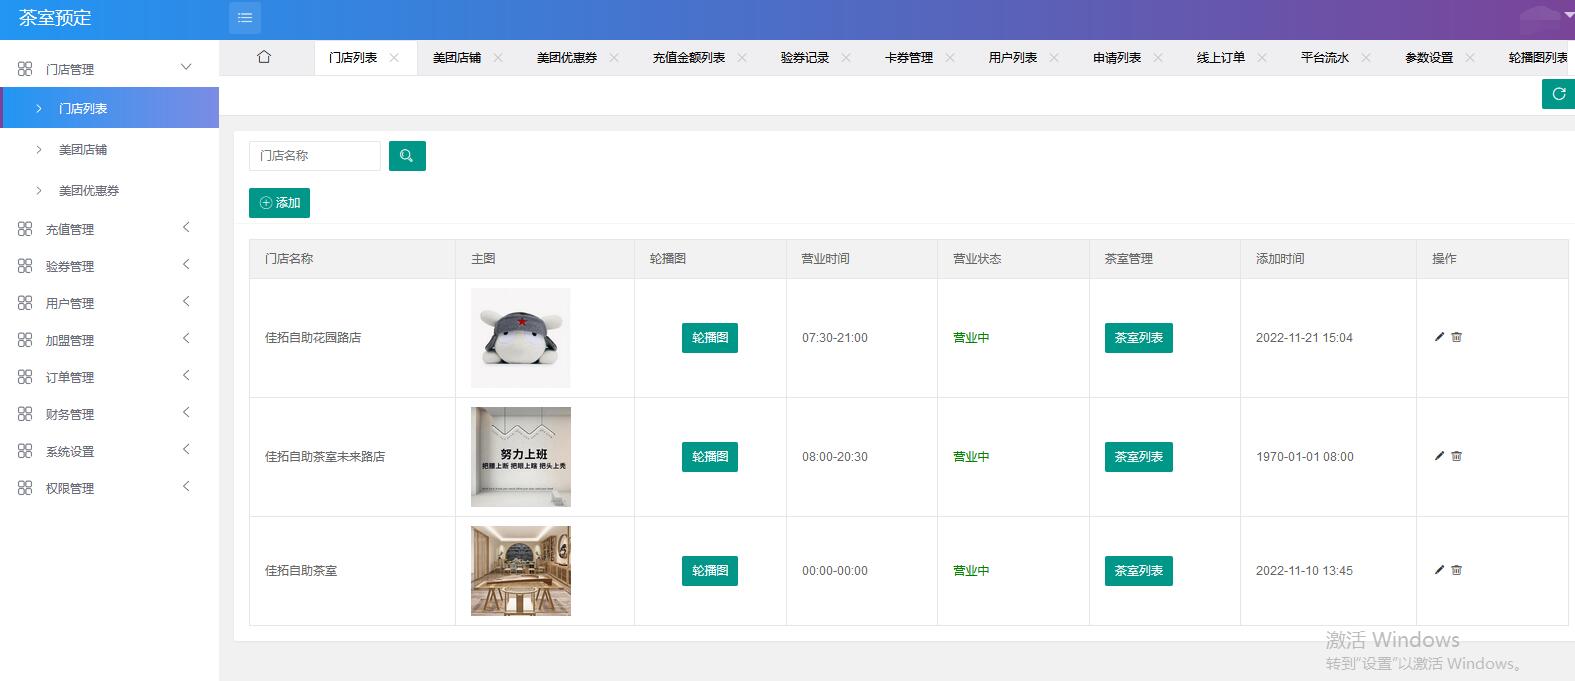Expand the 订单管理 menu

186,376
